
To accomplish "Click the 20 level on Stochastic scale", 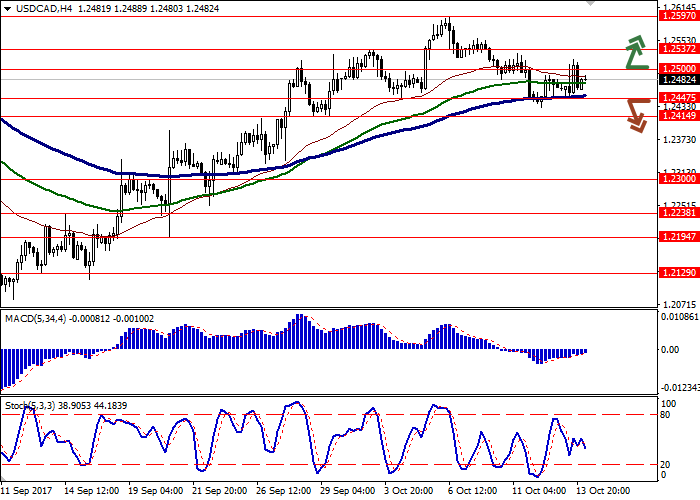I will (665, 465).
